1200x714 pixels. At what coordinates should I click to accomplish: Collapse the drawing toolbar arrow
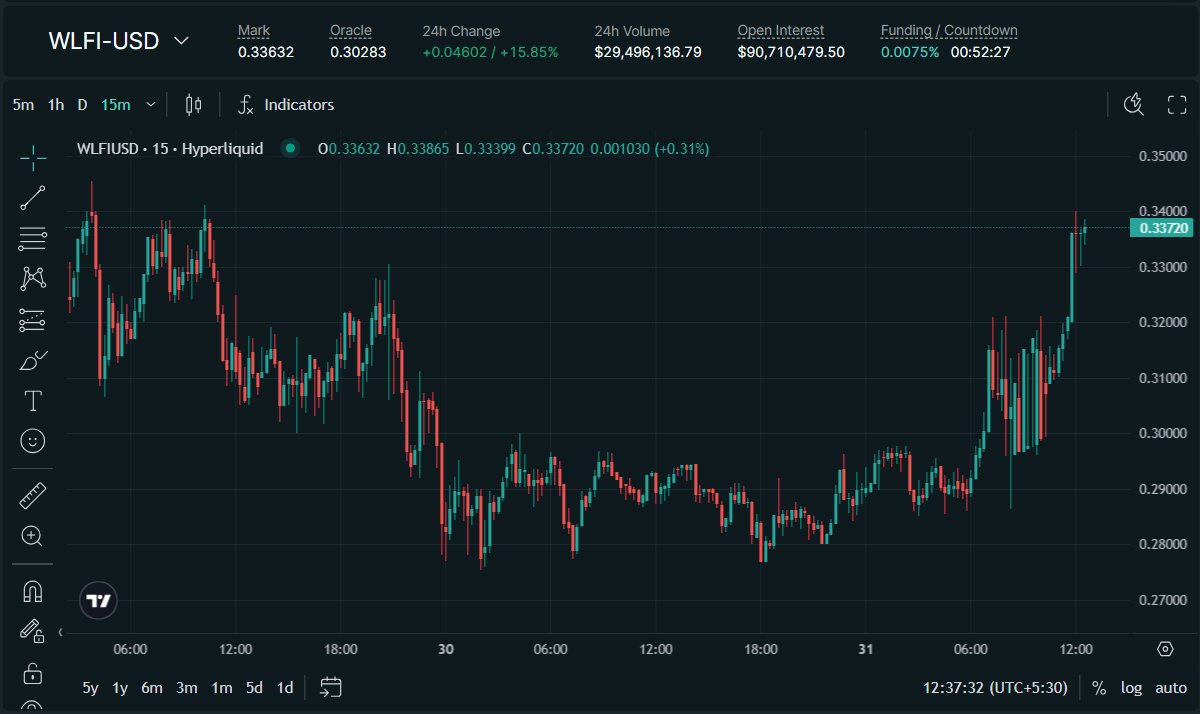(x=61, y=632)
